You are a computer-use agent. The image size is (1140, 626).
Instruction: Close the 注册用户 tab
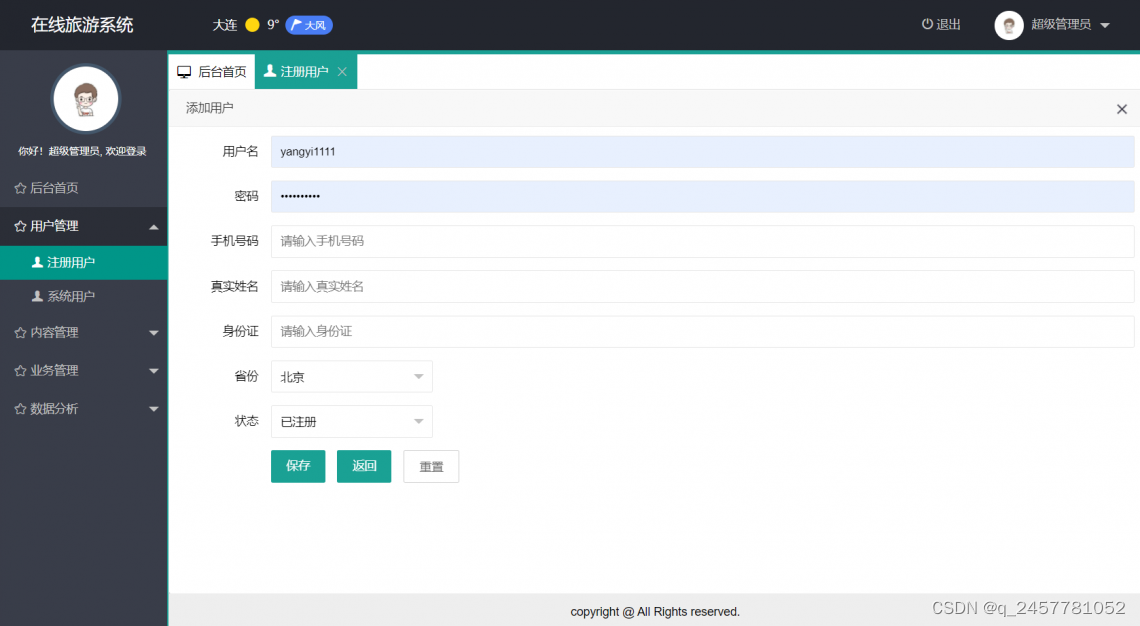click(x=342, y=72)
